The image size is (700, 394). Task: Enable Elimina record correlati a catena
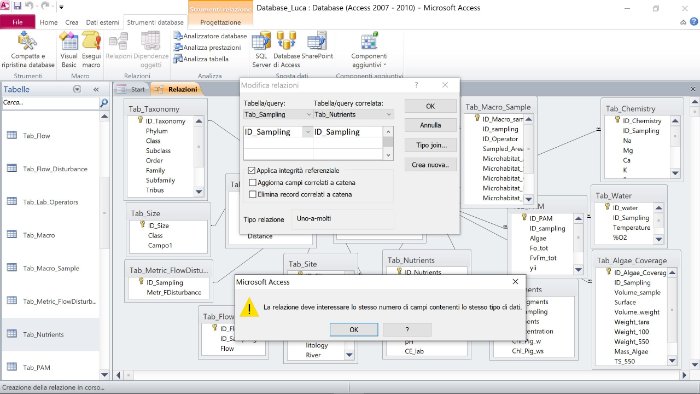(x=253, y=195)
